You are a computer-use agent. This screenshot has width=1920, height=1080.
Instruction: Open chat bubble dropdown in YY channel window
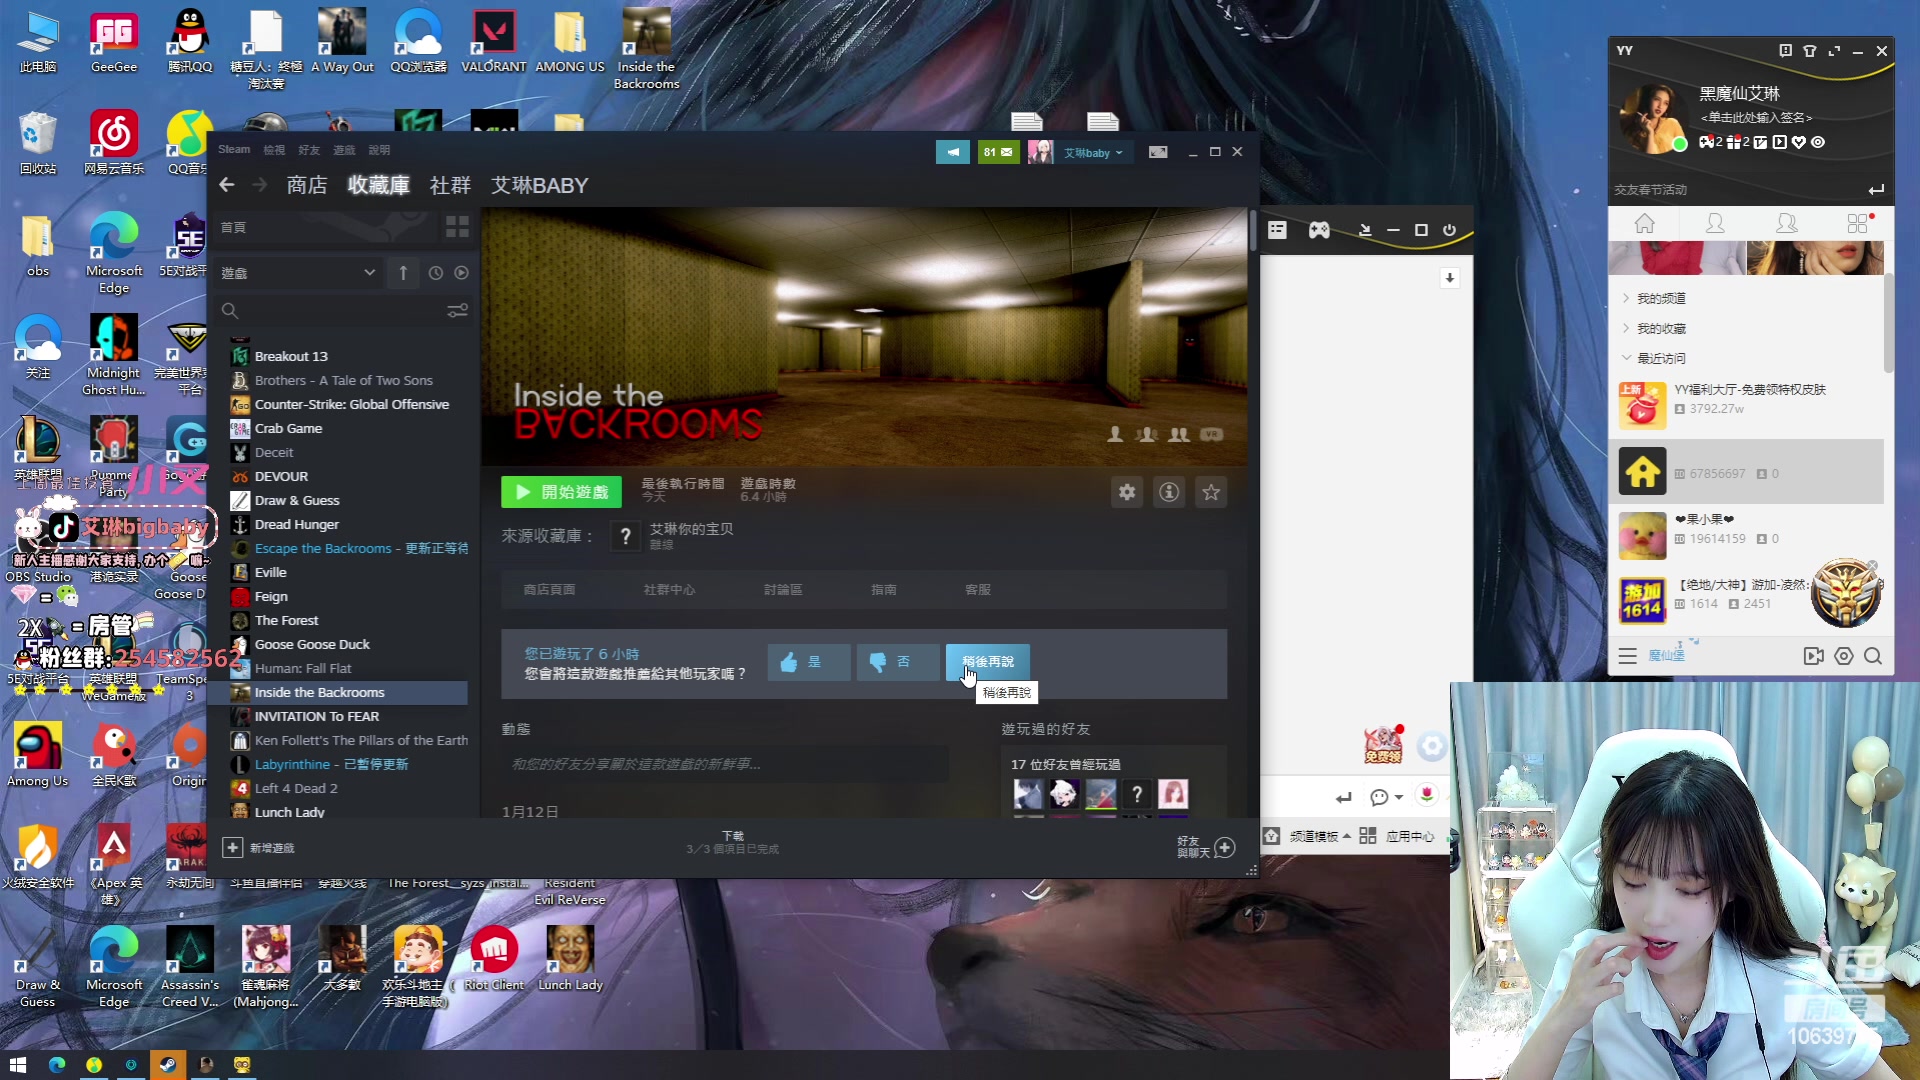[1386, 797]
